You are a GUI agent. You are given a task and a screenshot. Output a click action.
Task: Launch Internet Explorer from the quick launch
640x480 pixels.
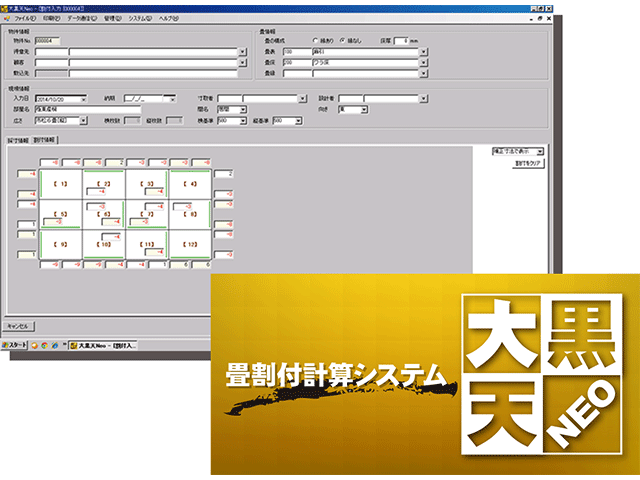55,345
